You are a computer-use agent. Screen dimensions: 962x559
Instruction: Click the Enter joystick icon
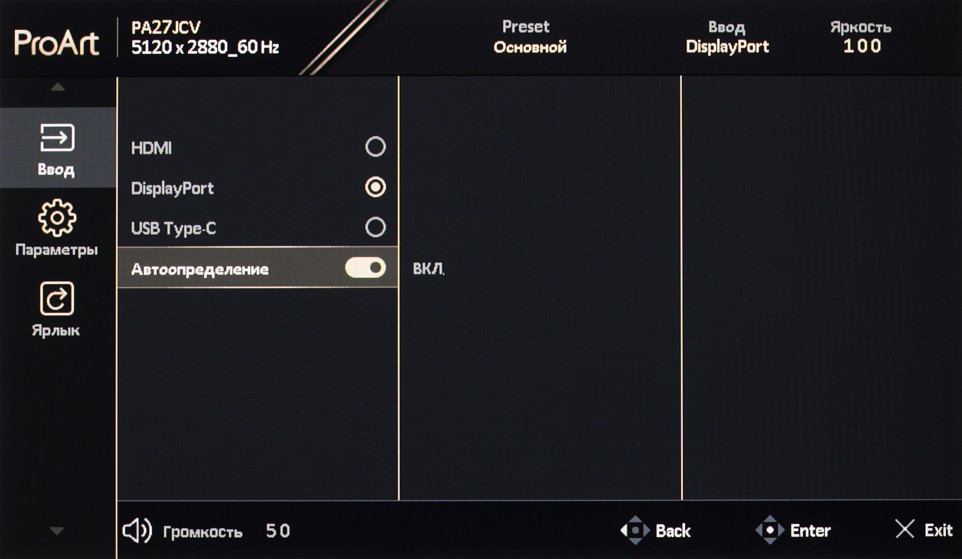tap(769, 531)
